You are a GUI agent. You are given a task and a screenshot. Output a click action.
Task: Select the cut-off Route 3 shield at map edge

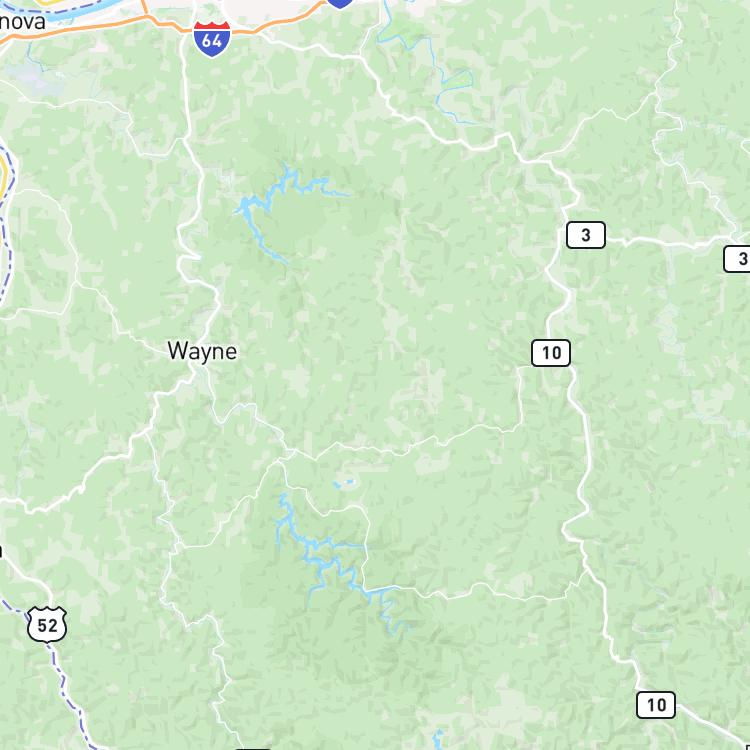pos(737,259)
